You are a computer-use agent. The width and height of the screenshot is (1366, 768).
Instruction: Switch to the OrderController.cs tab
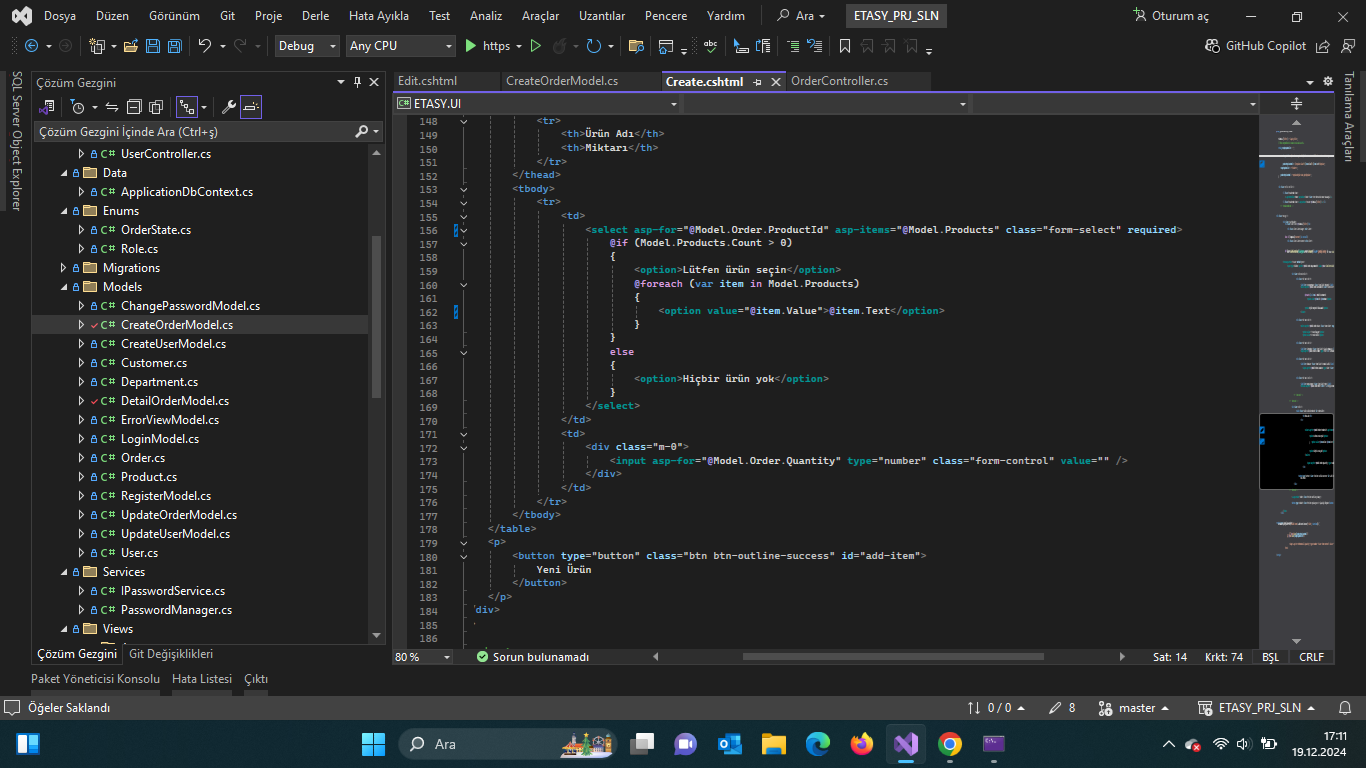pyautogui.click(x=839, y=81)
